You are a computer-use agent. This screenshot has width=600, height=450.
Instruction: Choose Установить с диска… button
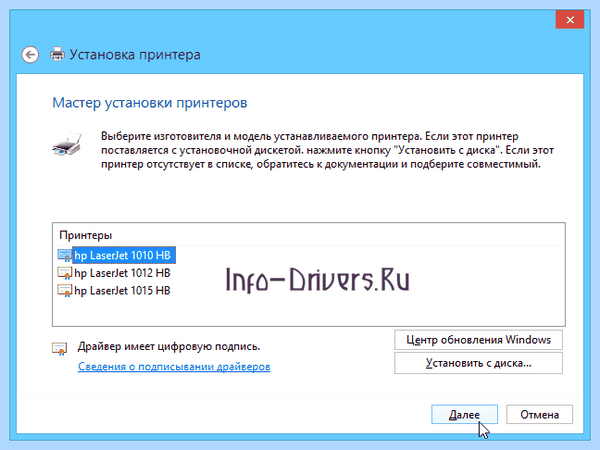[478, 363]
